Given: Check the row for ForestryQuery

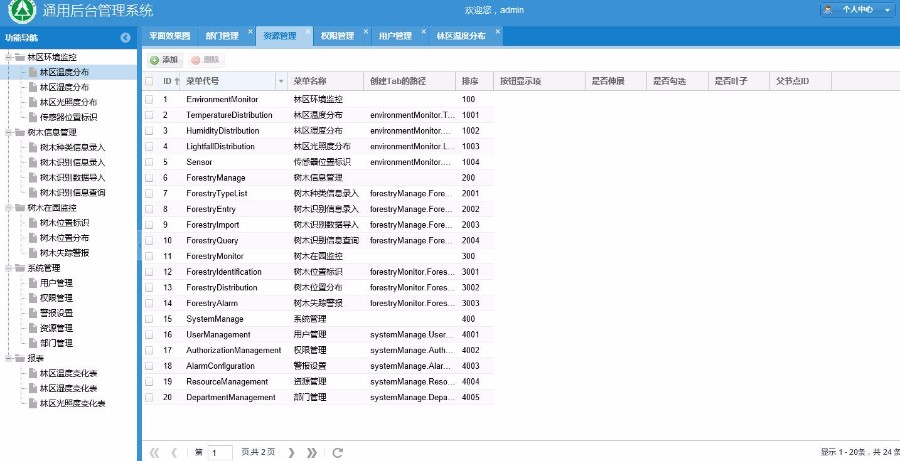Looking at the screenshot, I should [149, 241].
